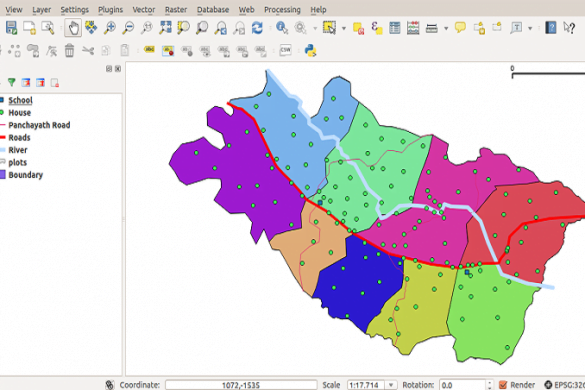This screenshot has height=390, width=585.
Task: Open the Plugins menu
Action: tap(110, 10)
